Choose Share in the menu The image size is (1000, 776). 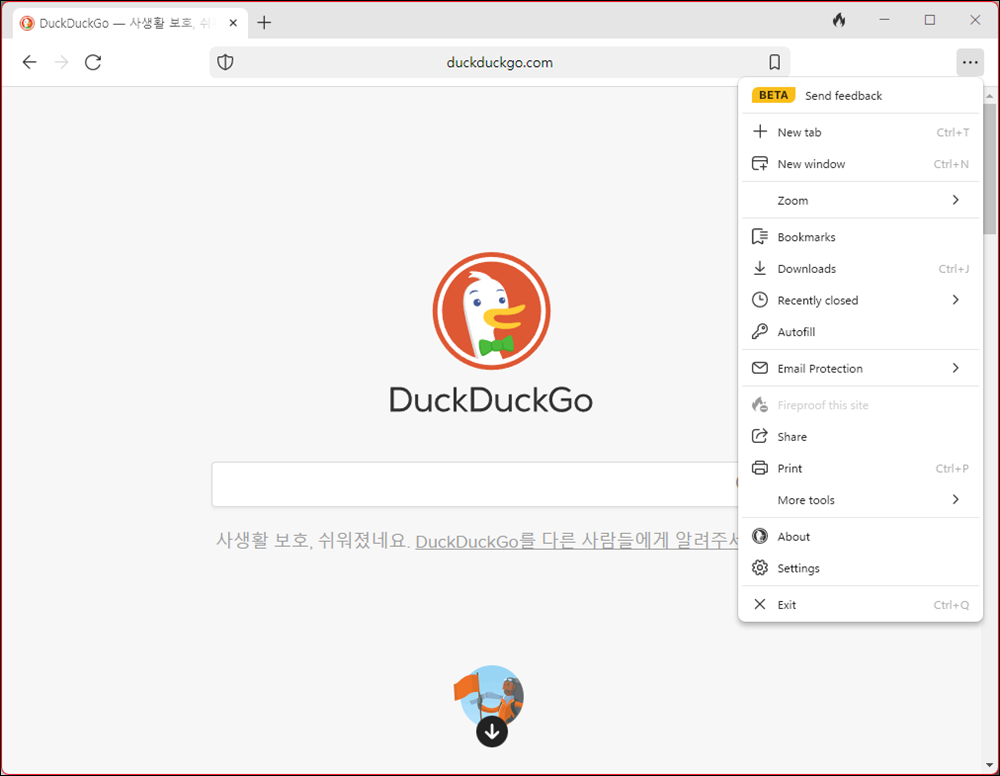860,437
